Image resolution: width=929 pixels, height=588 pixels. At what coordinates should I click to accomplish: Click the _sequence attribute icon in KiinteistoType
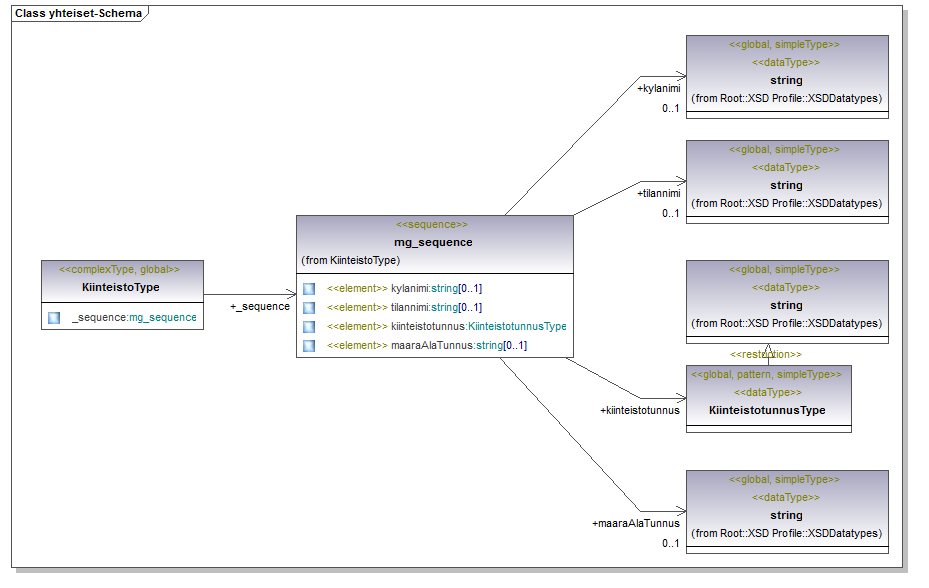coord(54,318)
